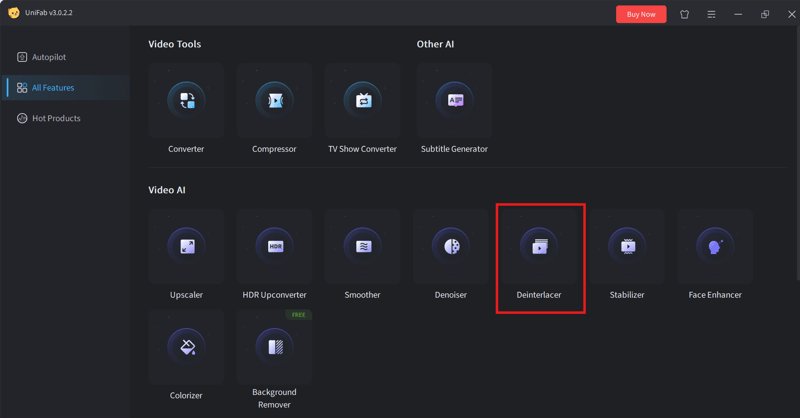This screenshot has height=418, width=800.
Task: Launch the Compressor feature
Action: click(x=274, y=101)
